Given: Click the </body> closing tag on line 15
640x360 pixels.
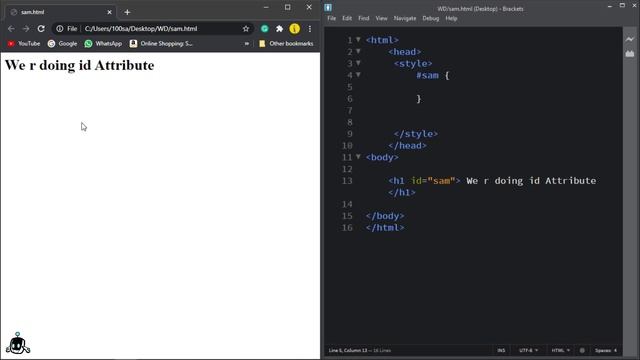Looking at the screenshot, I should [x=385, y=216].
